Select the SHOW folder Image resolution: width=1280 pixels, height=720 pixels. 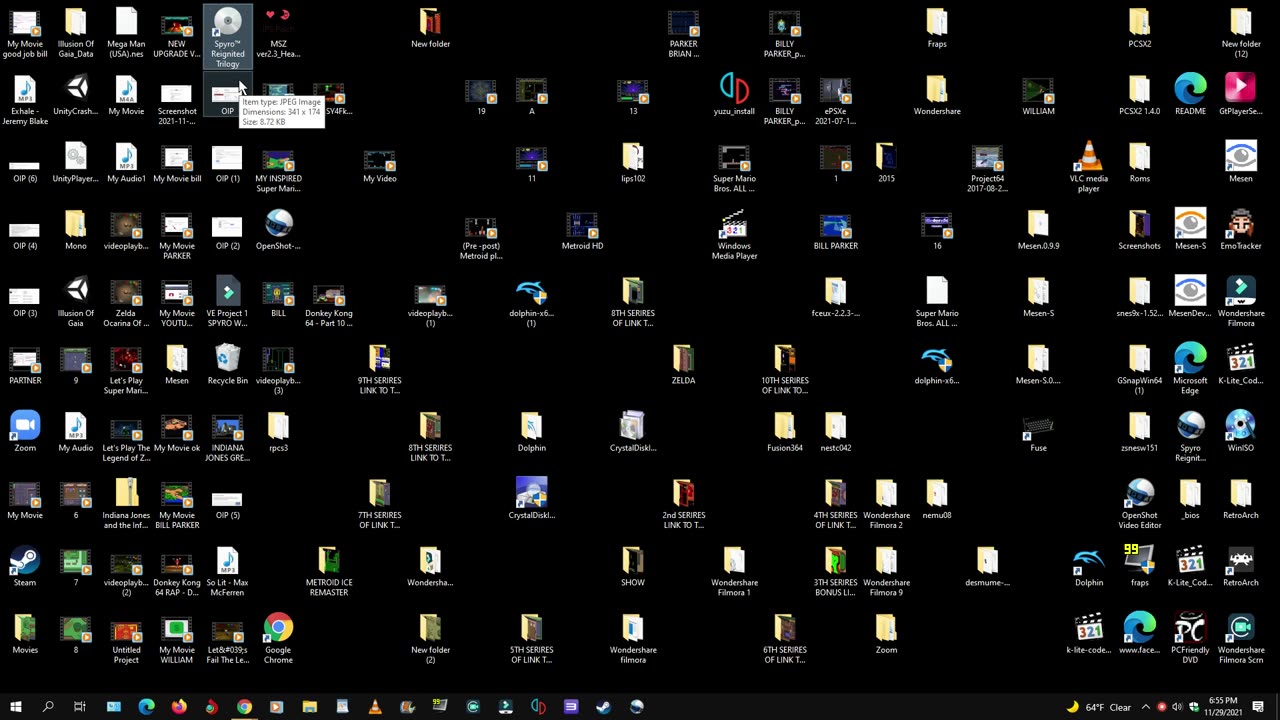[x=633, y=566]
